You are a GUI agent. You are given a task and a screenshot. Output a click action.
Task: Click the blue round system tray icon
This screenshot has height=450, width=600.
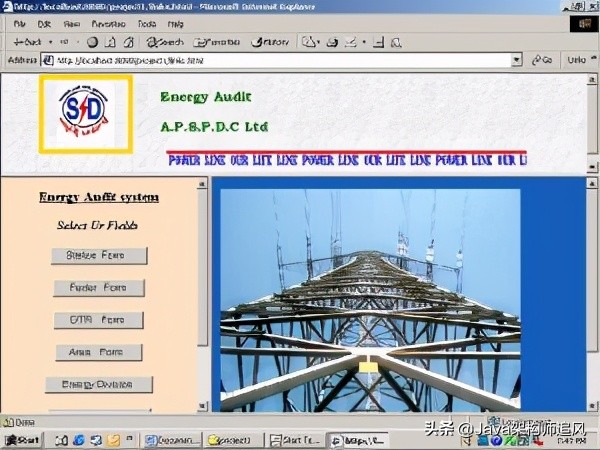pyautogui.click(x=496, y=441)
